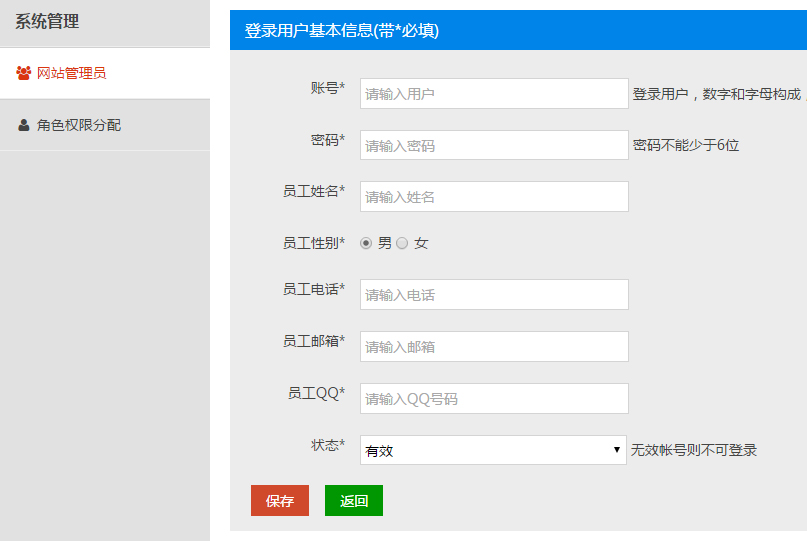Select the 男 gender radio button
This screenshot has width=807, height=541.
[x=366, y=243]
